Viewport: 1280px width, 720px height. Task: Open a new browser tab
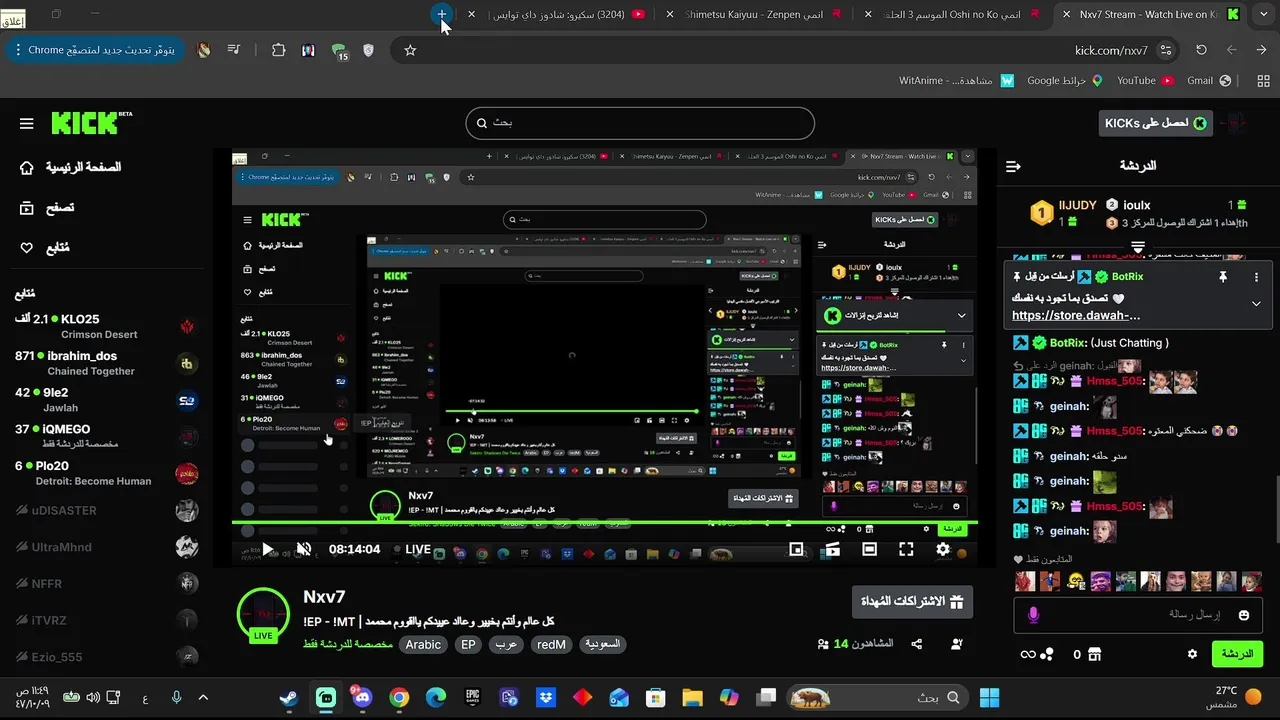441,14
